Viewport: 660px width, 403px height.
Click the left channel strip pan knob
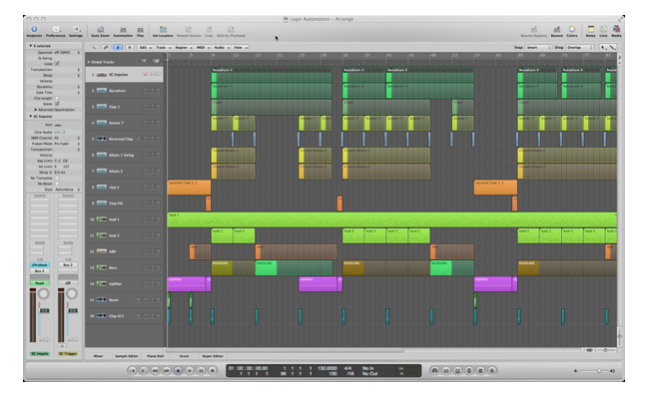[43, 294]
